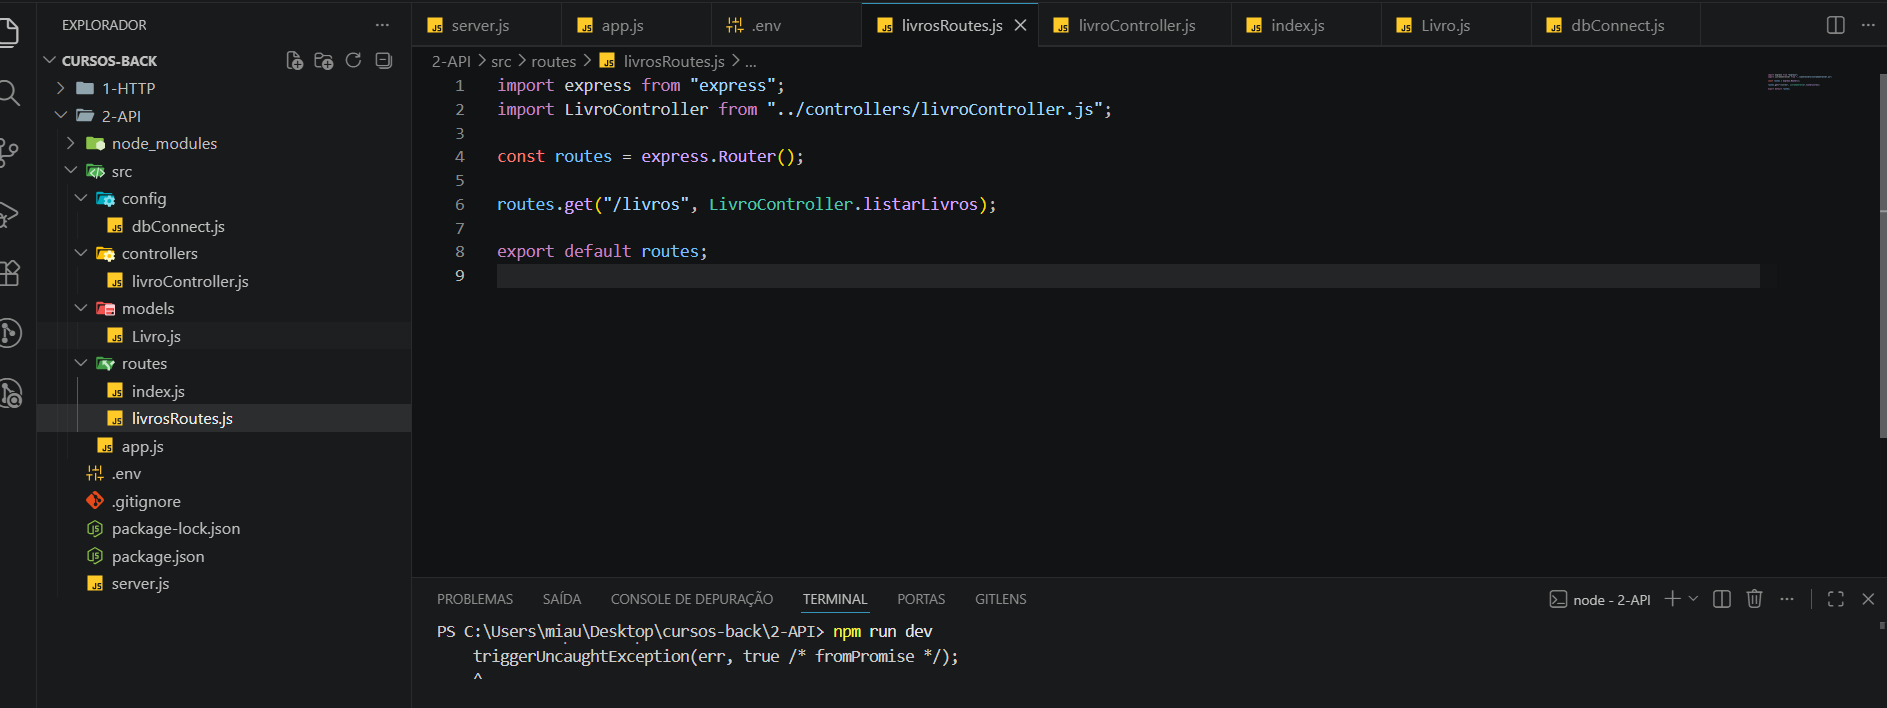Open the .gitignore file
The height and width of the screenshot is (708, 1887).
[224, 501]
